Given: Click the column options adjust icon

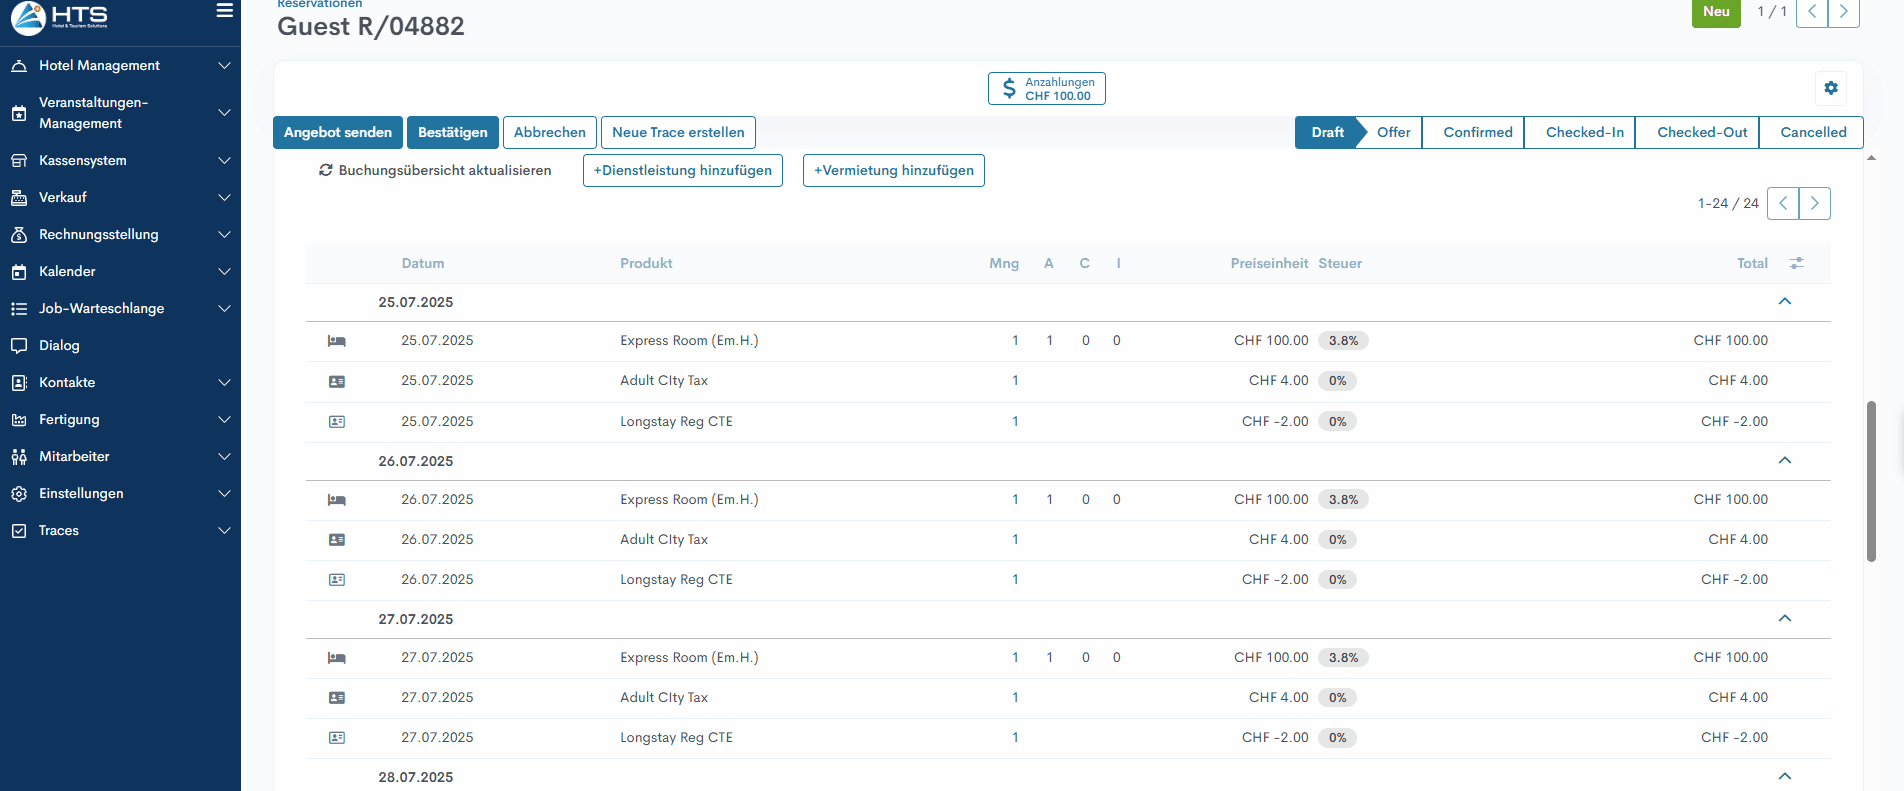Looking at the screenshot, I should (1796, 263).
